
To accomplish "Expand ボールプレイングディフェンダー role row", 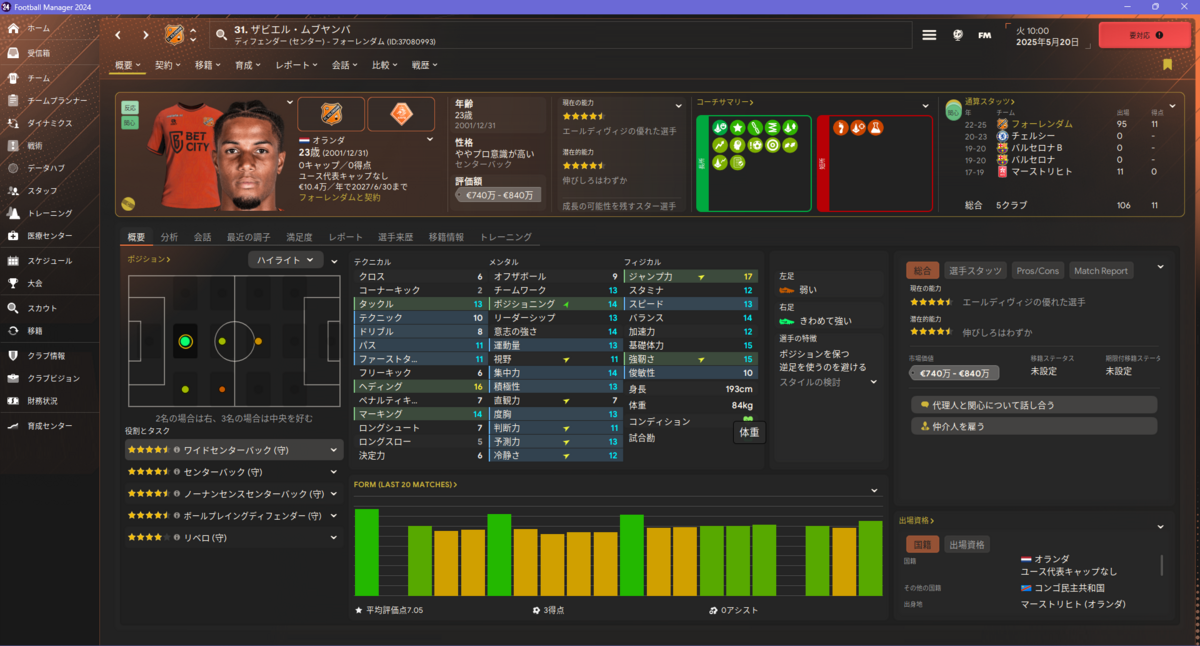I will pos(234,516).
